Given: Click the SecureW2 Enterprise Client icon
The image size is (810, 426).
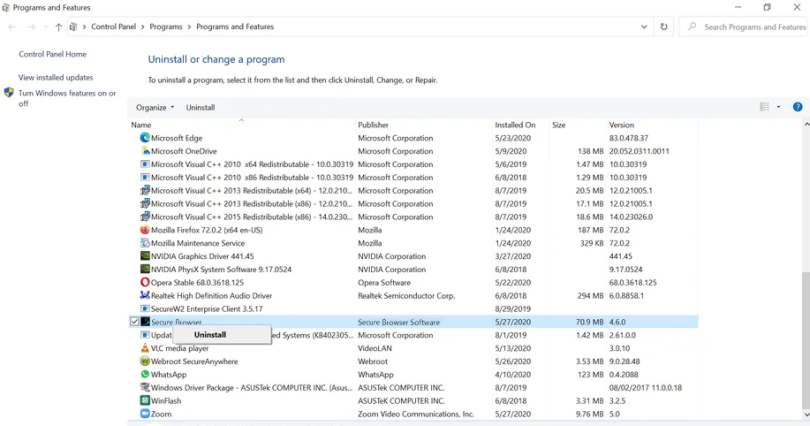Looking at the screenshot, I should 145,309.
